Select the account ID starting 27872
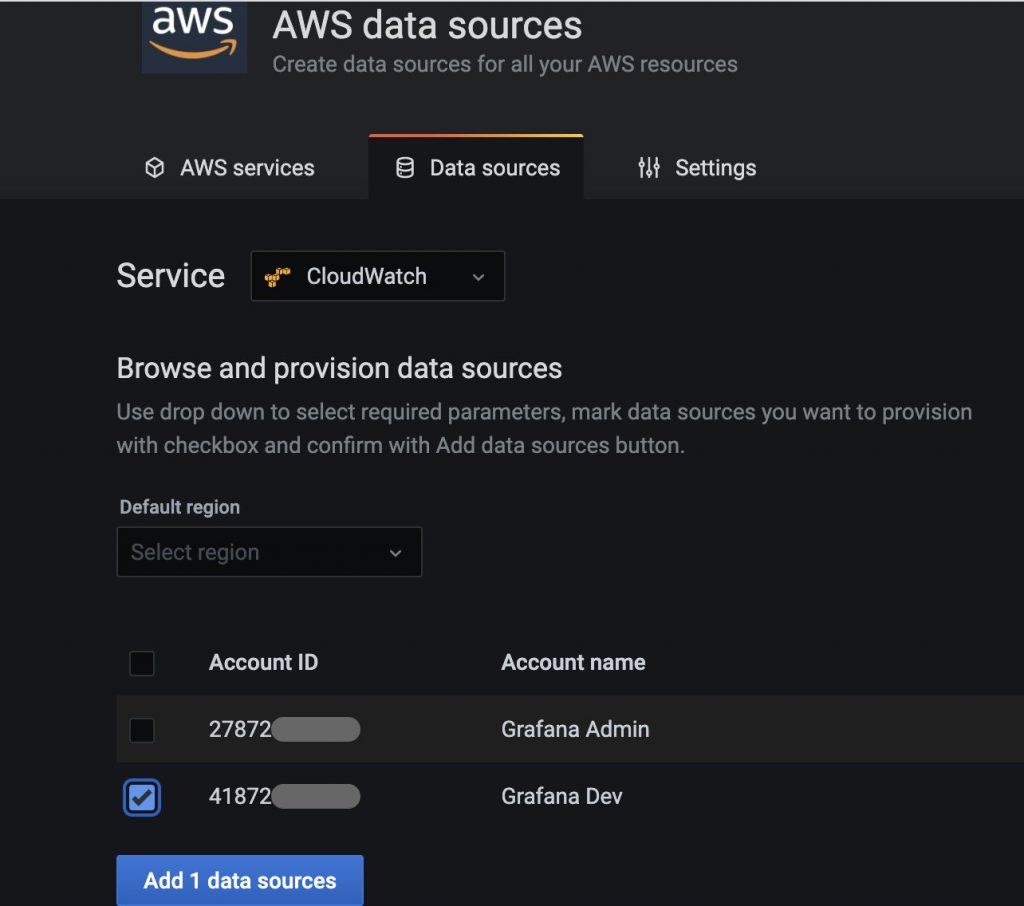 coord(284,729)
